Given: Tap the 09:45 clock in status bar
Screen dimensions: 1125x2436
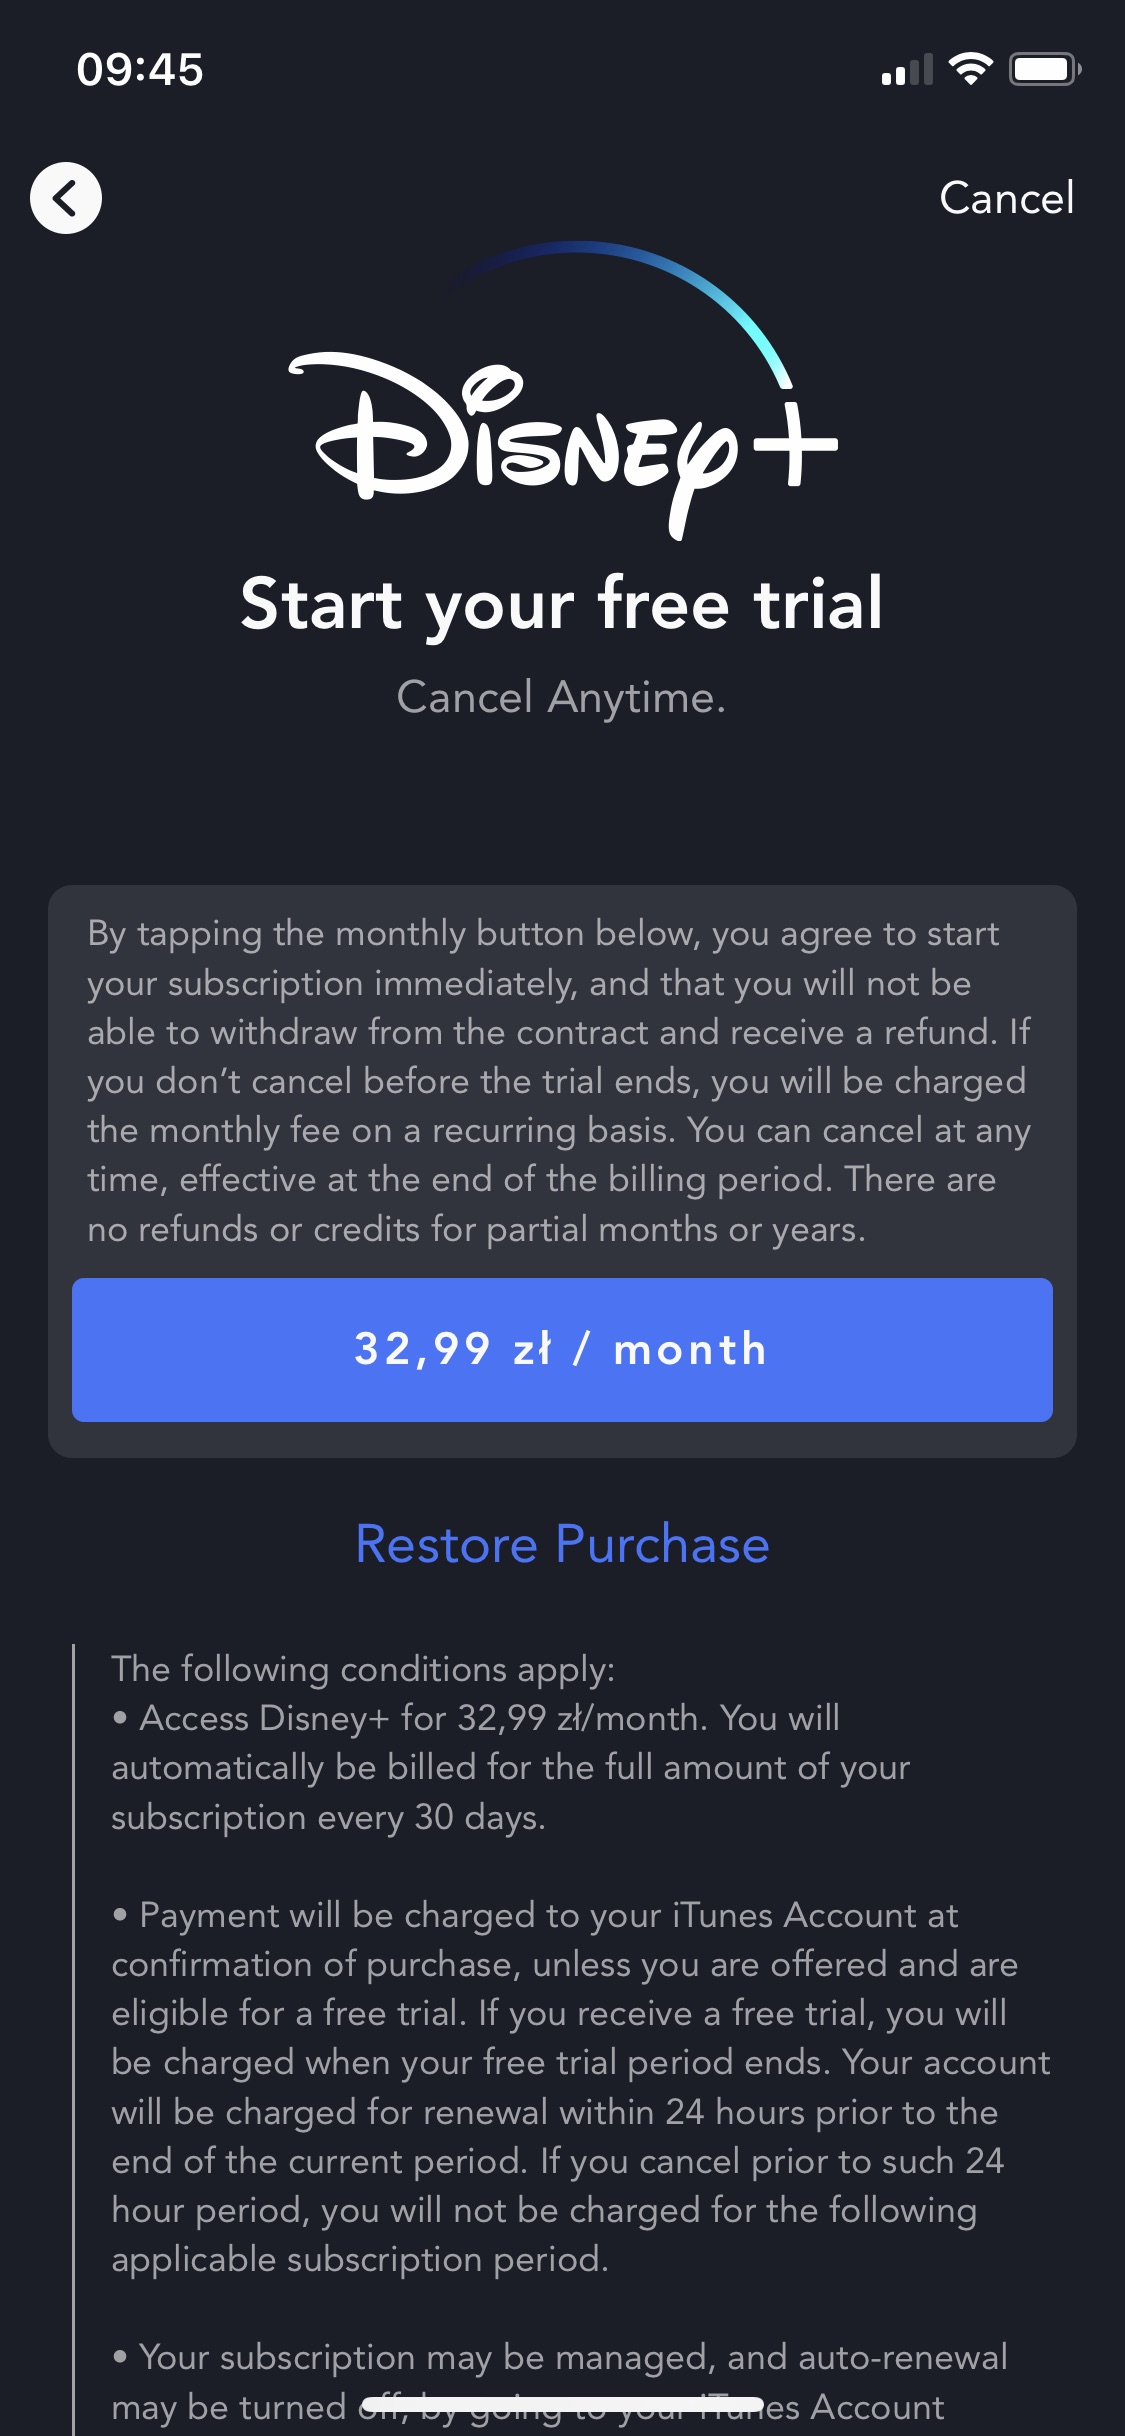Looking at the screenshot, I should tap(140, 69).
